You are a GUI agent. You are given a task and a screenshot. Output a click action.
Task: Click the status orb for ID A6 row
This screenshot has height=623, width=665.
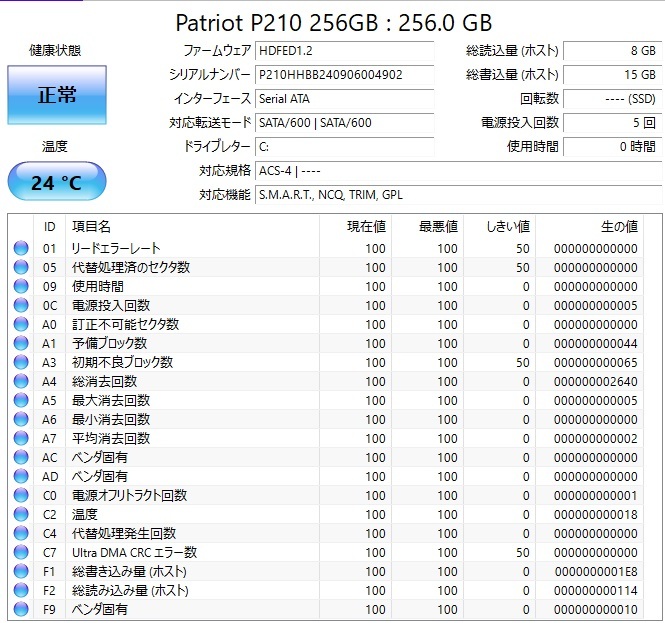tap(21, 419)
